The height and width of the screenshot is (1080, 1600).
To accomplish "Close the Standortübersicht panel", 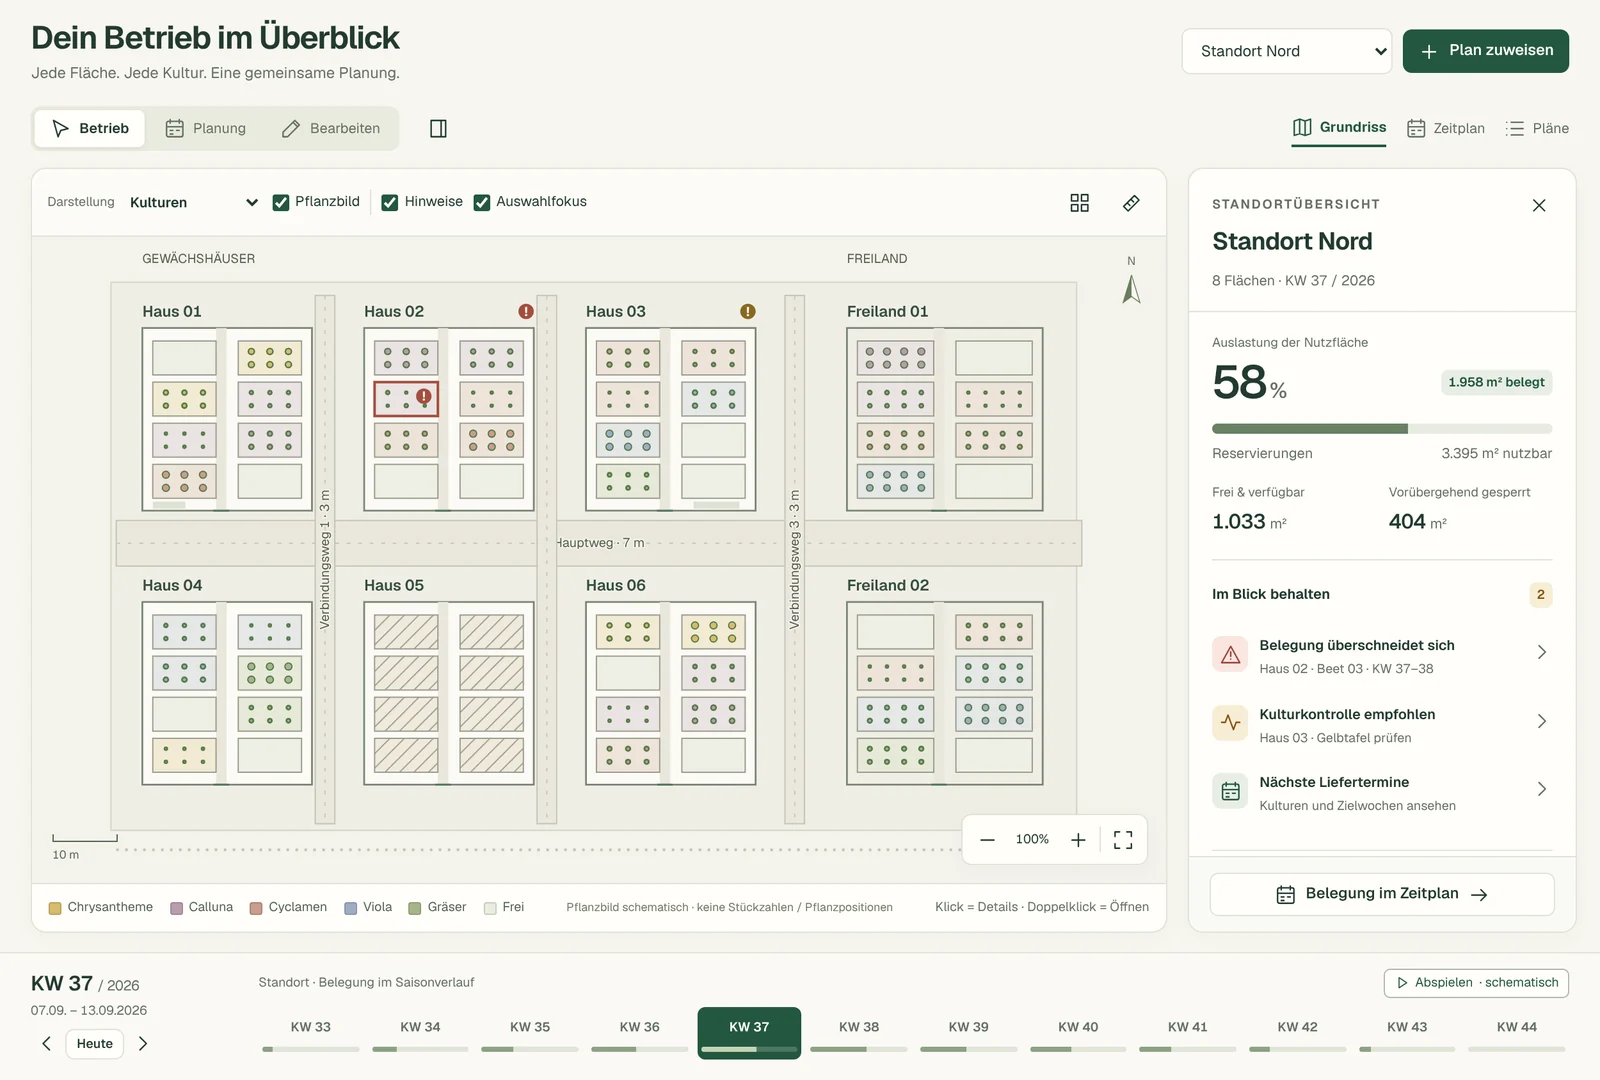I will pyautogui.click(x=1539, y=205).
